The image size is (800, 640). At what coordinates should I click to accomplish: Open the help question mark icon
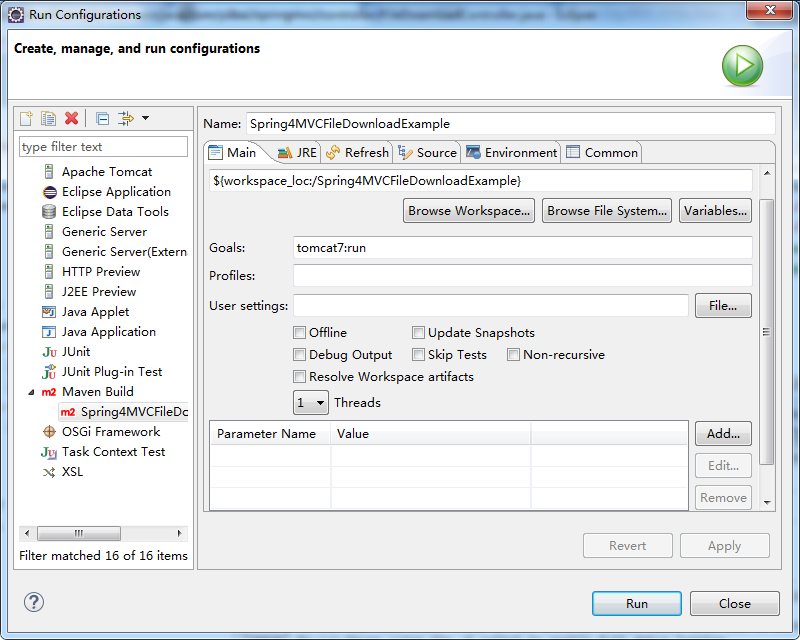tap(34, 602)
